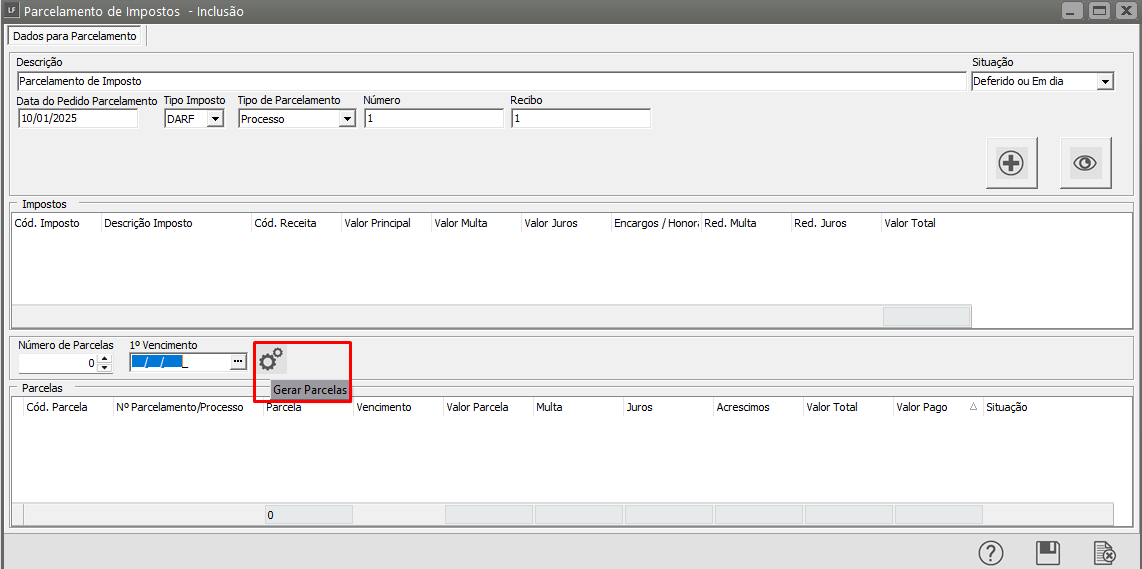Click the Cód. Imposto column header

[x=46, y=224]
